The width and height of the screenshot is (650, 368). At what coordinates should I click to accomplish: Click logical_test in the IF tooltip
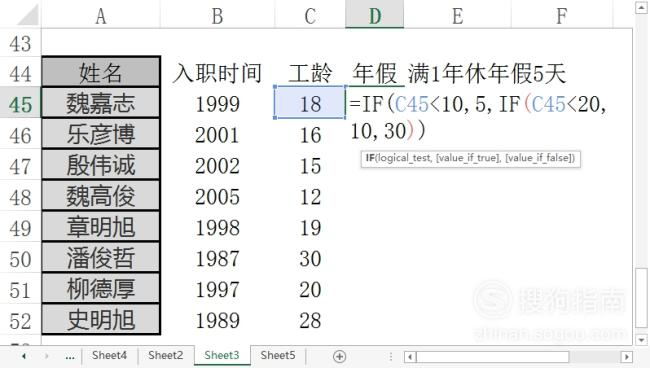coord(405,158)
